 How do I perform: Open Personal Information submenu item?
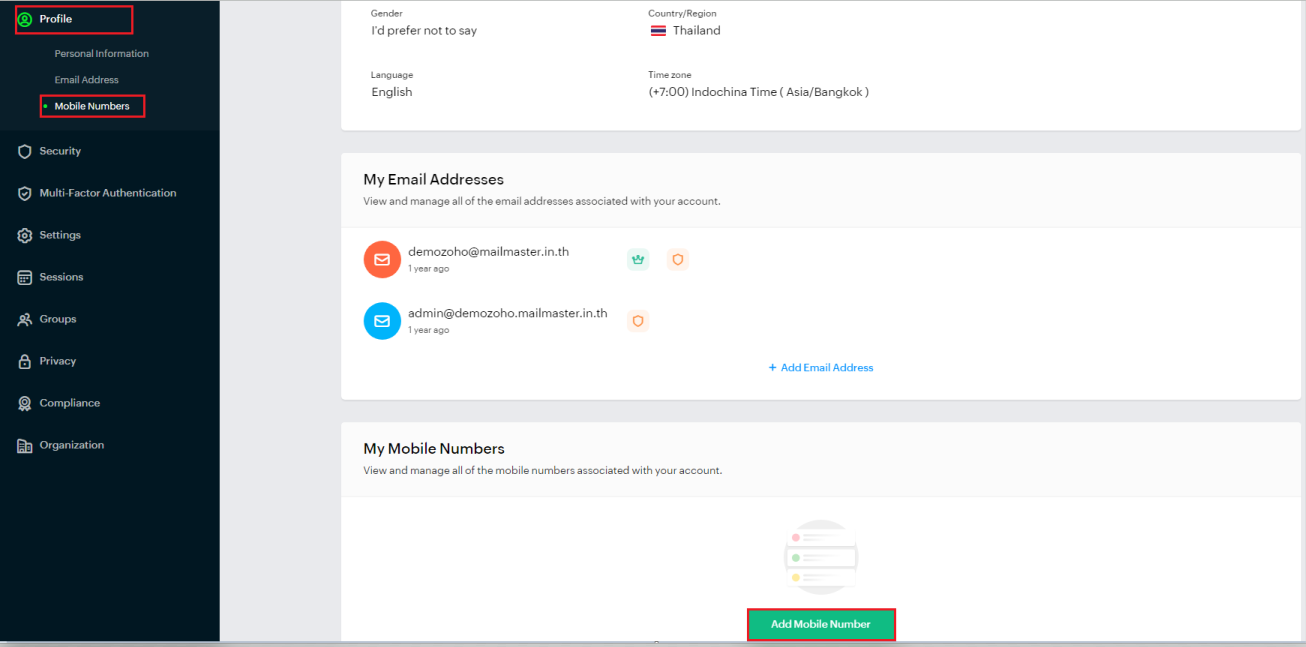pyautogui.click(x=101, y=54)
